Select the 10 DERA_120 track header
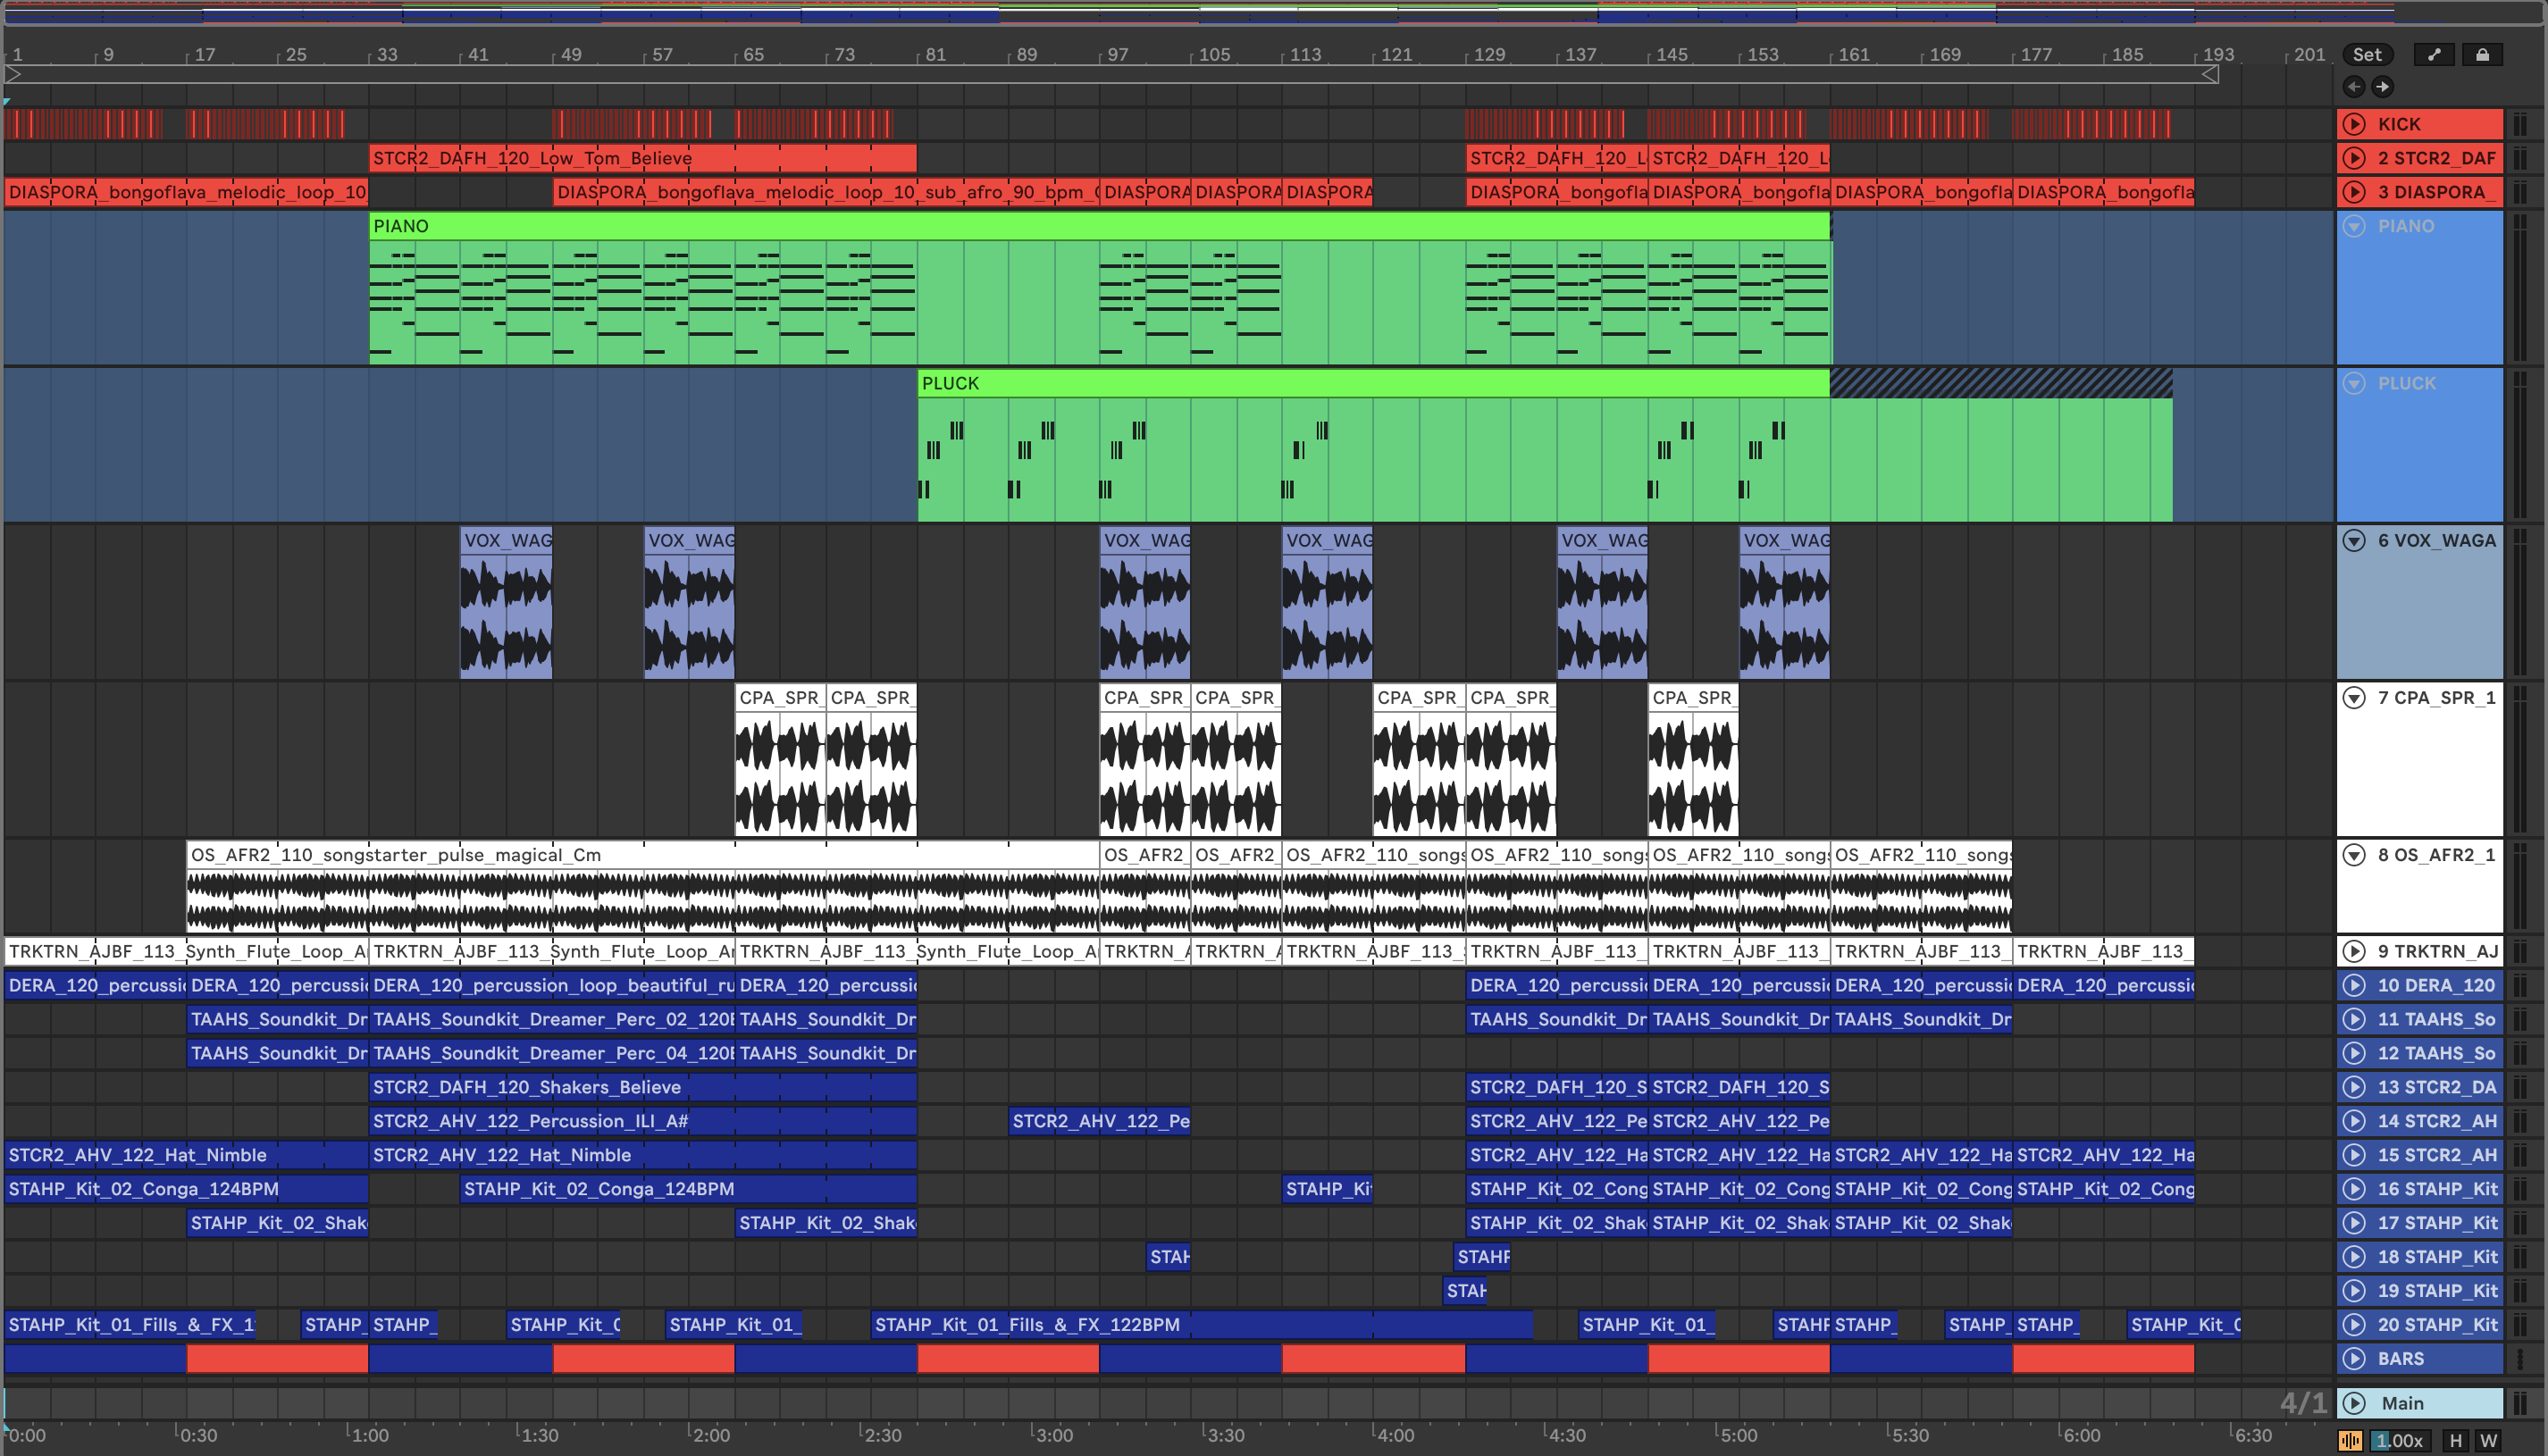This screenshot has height=1456, width=2548. point(2435,985)
